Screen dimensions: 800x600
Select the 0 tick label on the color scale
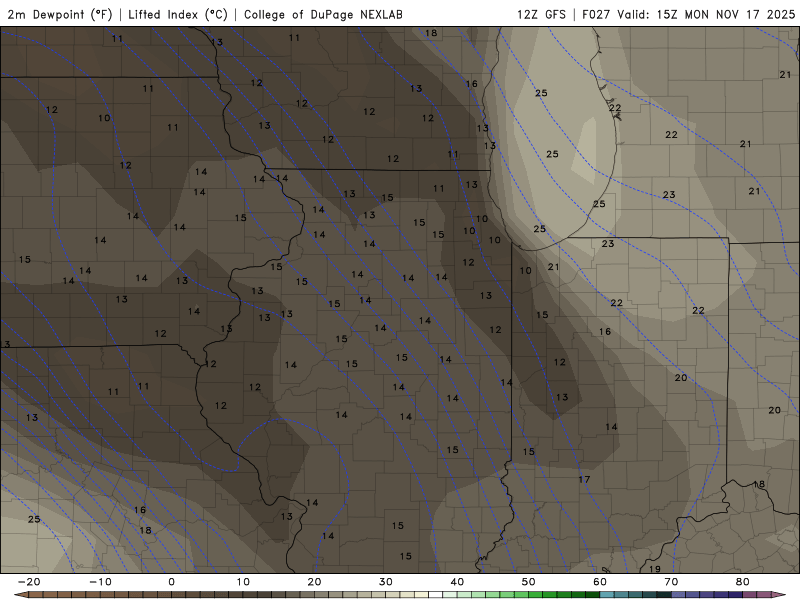[171, 582]
